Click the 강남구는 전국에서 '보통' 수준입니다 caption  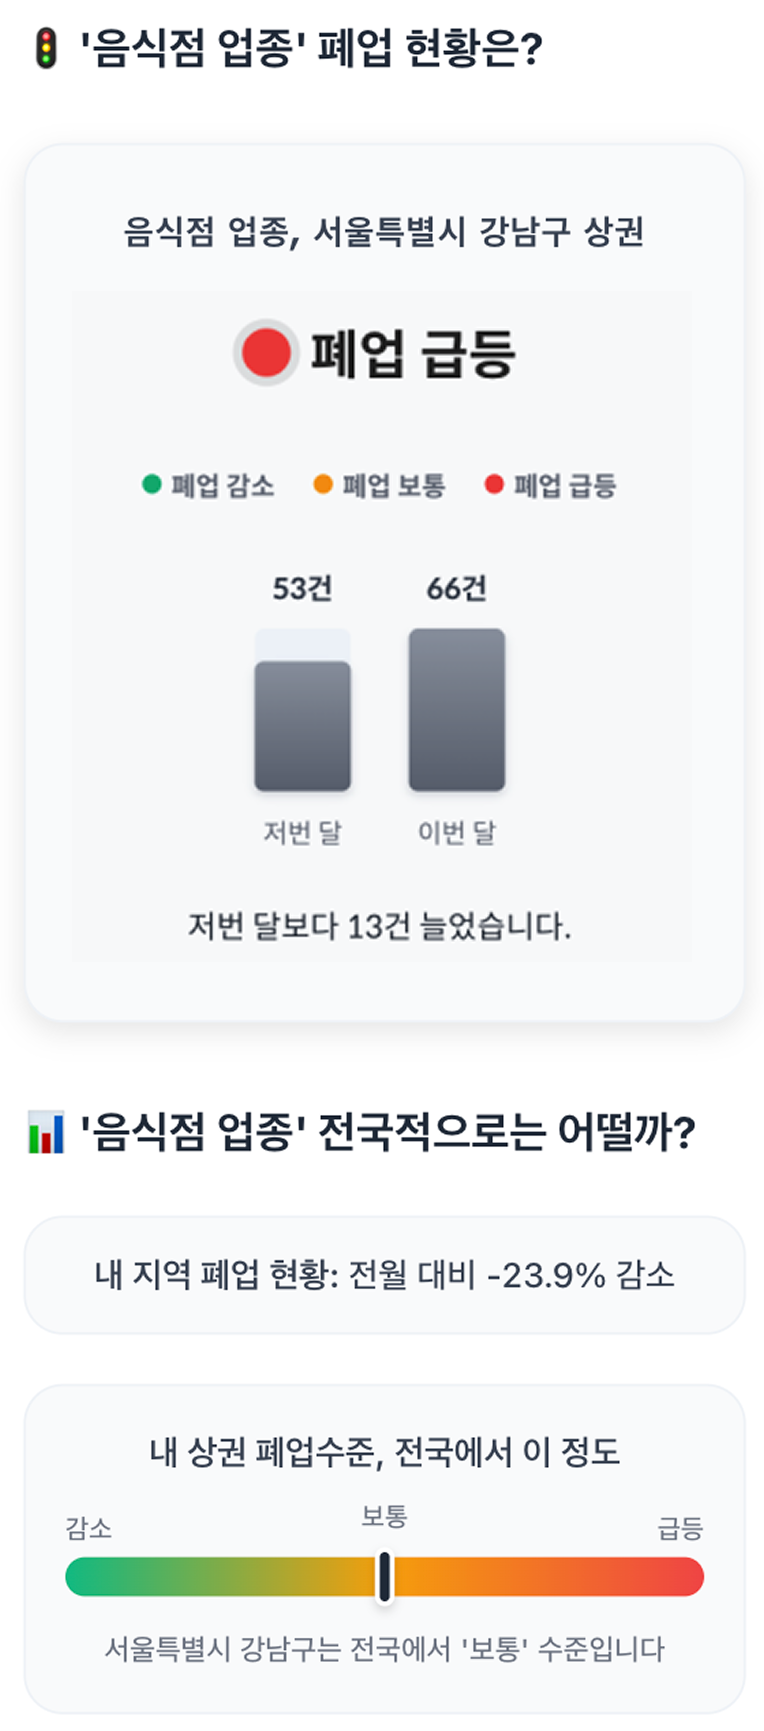point(384,1649)
